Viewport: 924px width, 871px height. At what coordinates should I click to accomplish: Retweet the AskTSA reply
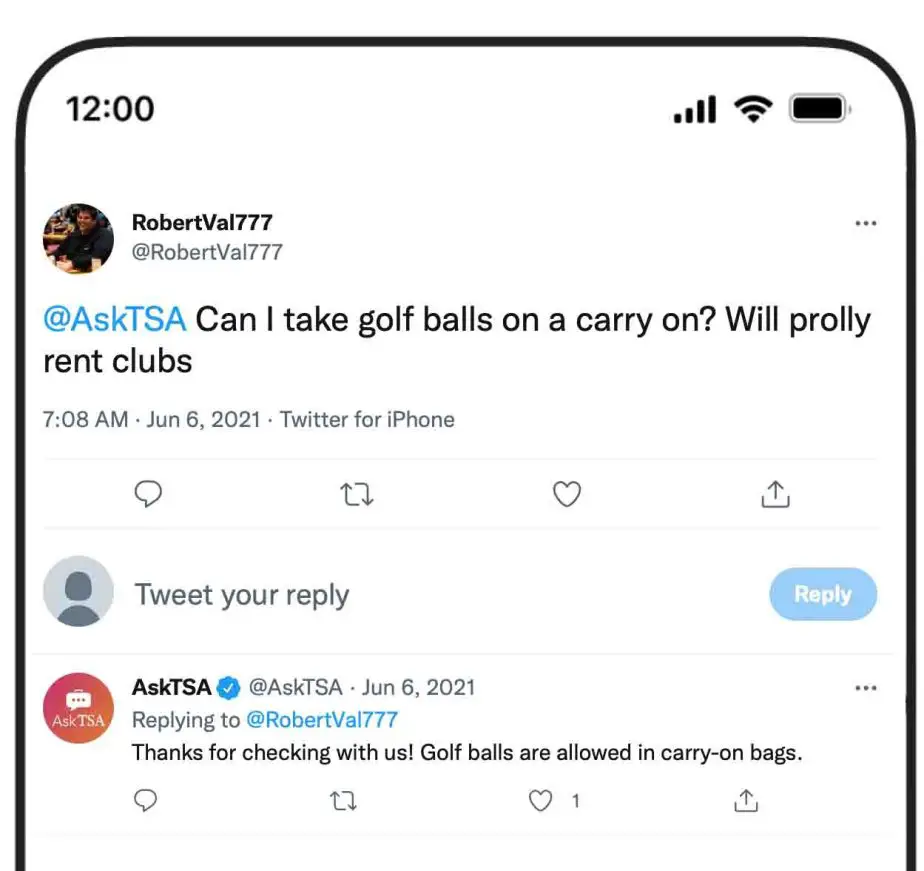(x=343, y=800)
